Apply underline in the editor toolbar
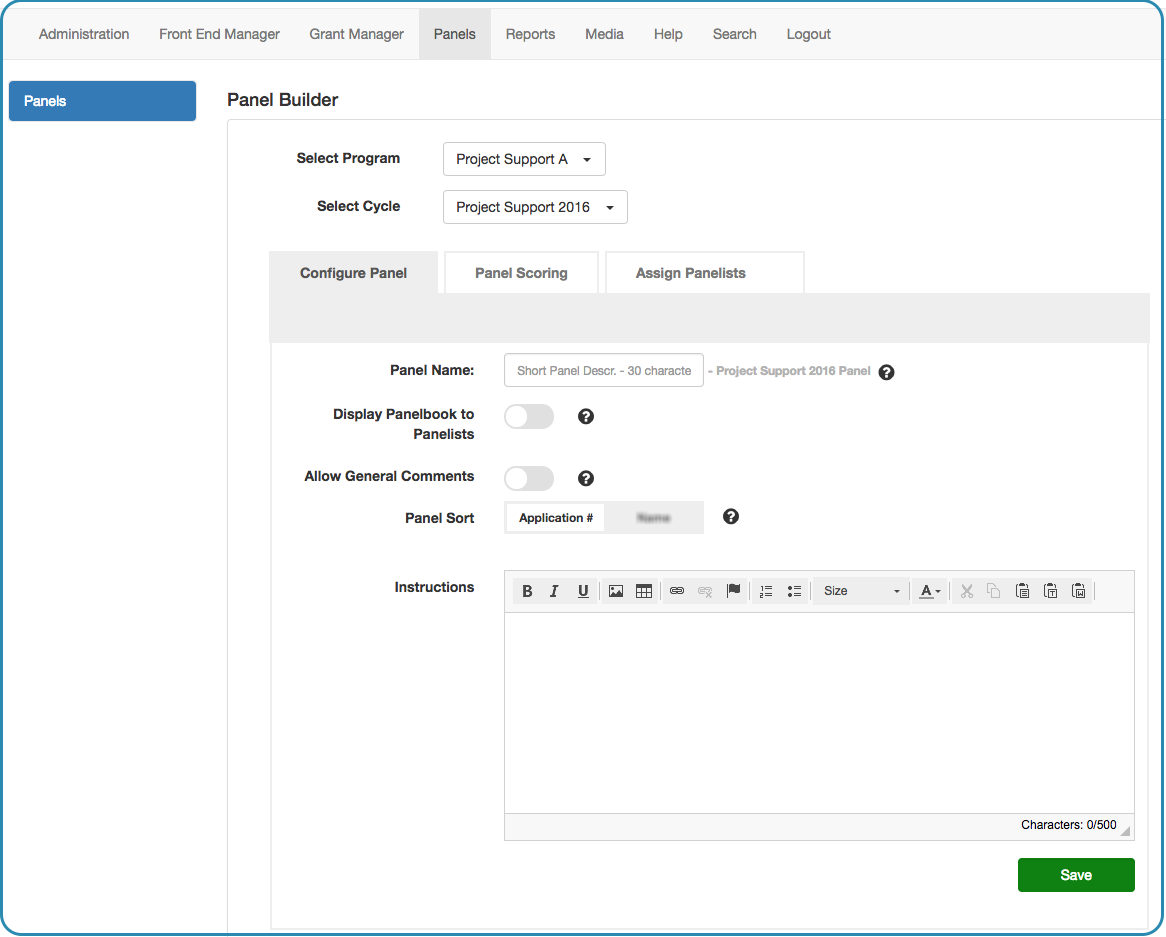This screenshot has width=1166, height=937. [x=583, y=591]
